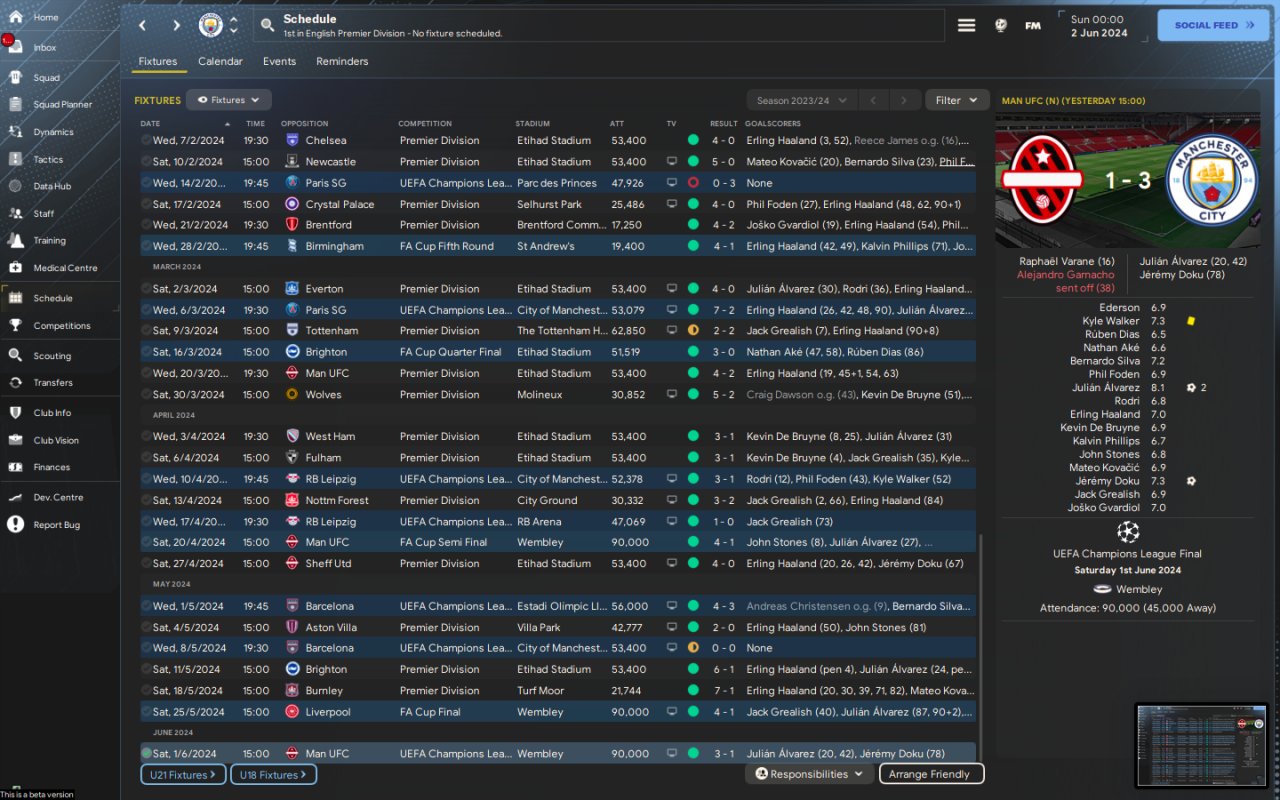Click the red result dot on the 14/2/2024 Paris SG row

pyautogui.click(x=693, y=183)
